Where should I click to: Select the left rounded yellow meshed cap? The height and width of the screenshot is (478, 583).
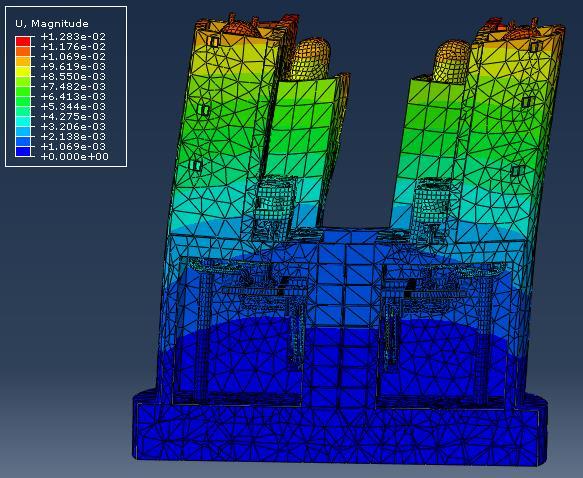click(x=310, y=59)
